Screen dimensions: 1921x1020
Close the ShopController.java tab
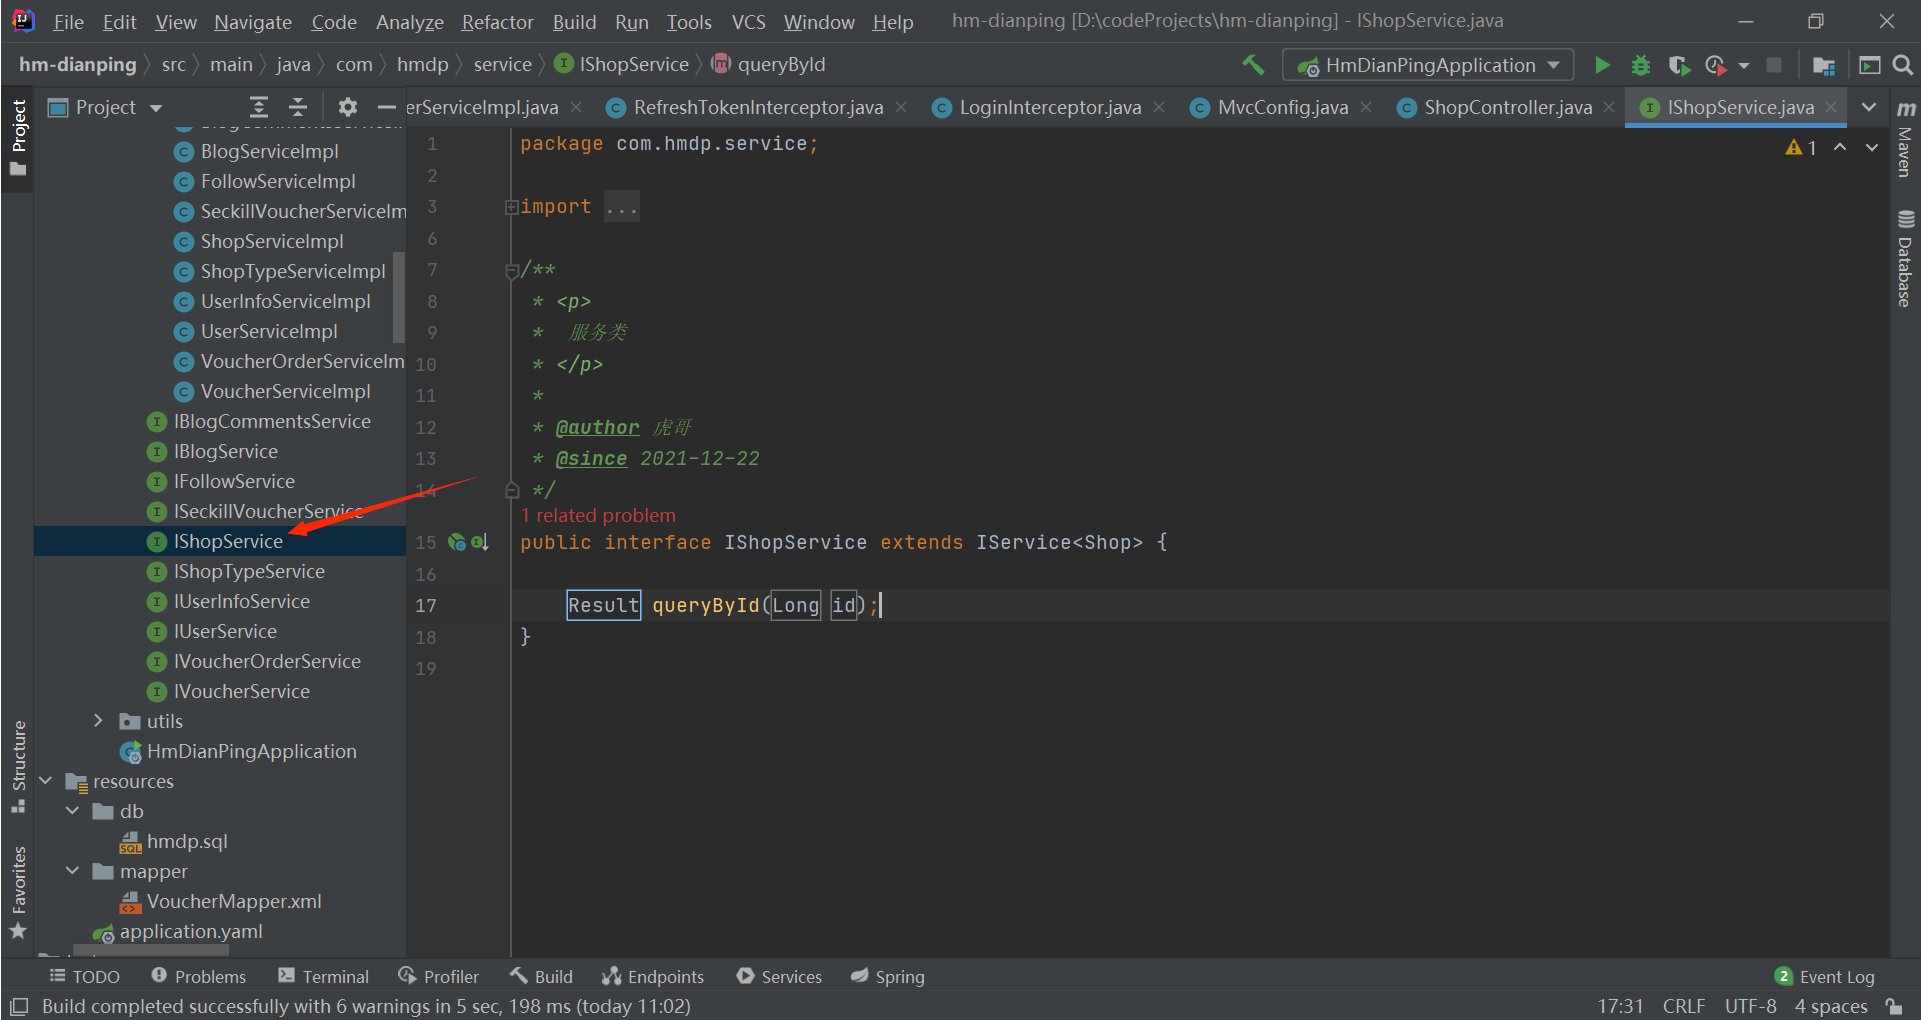pyautogui.click(x=1609, y=107)
